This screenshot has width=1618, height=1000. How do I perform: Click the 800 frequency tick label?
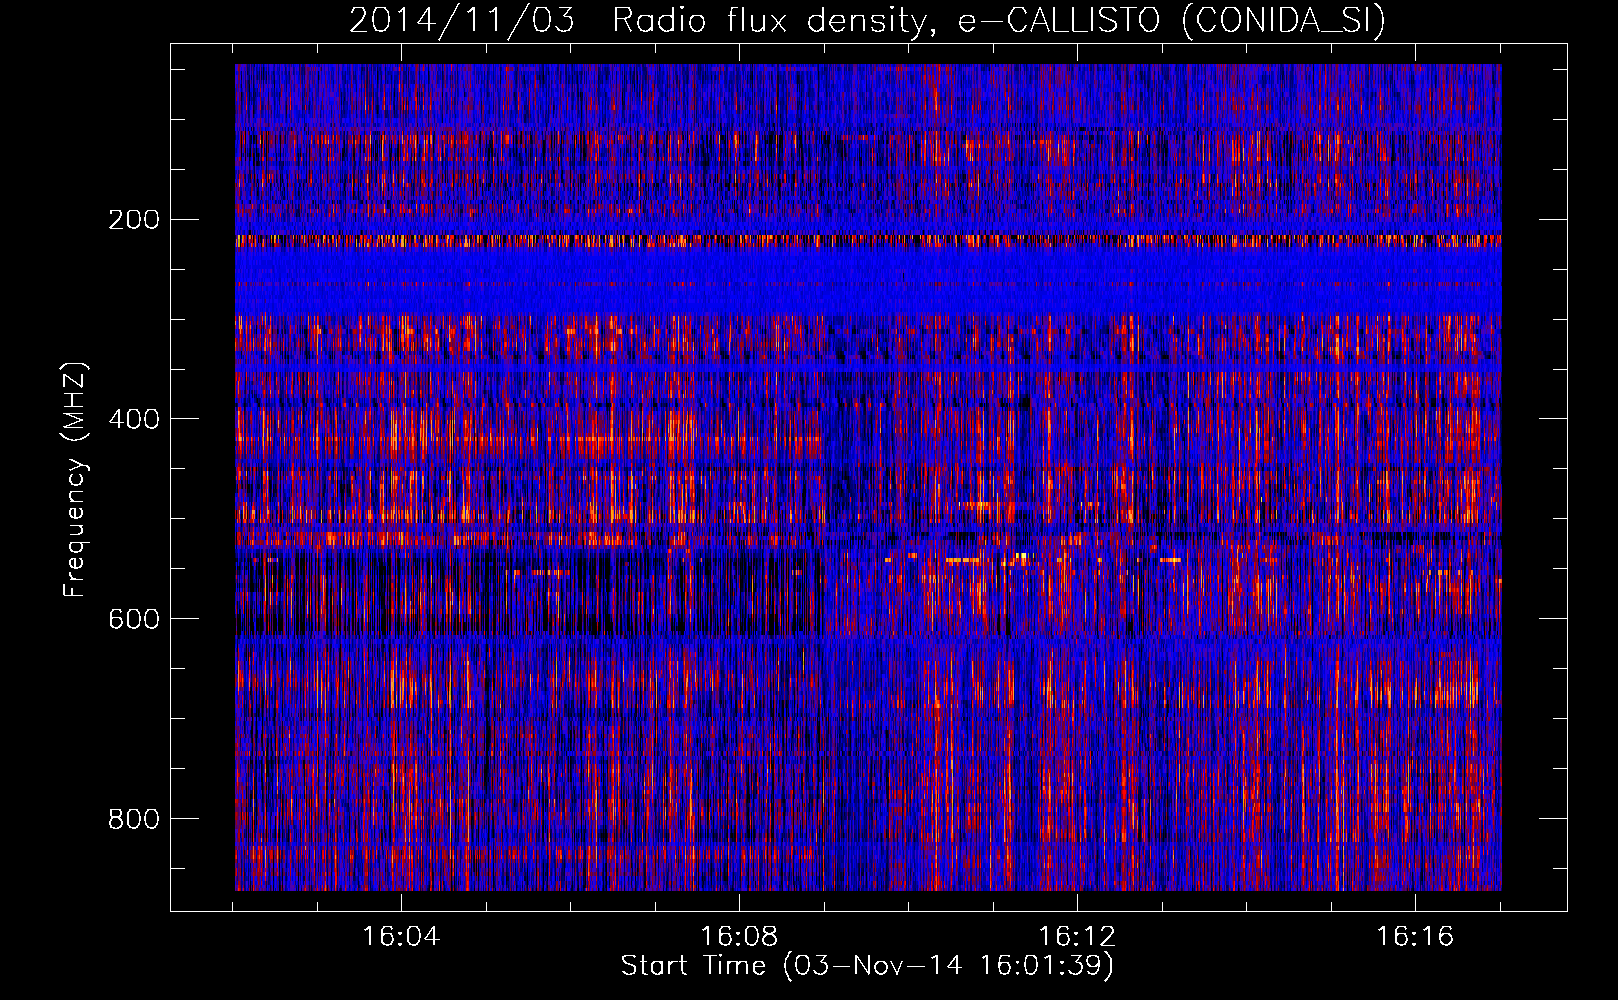pyautogui.click(x=133, y=819)
